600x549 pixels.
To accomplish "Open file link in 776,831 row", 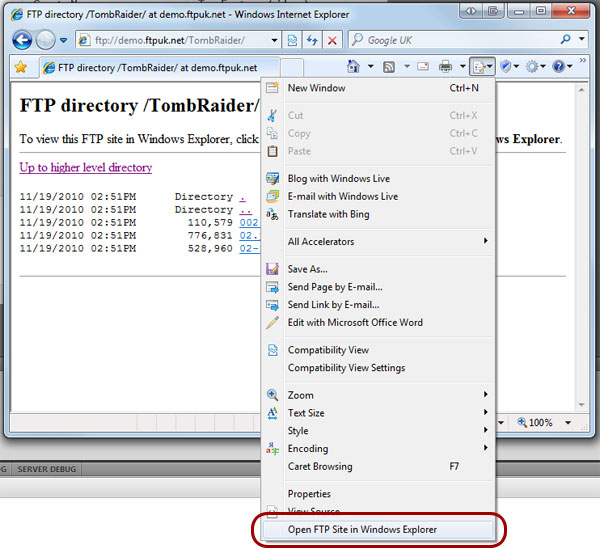I will [249, 236].
